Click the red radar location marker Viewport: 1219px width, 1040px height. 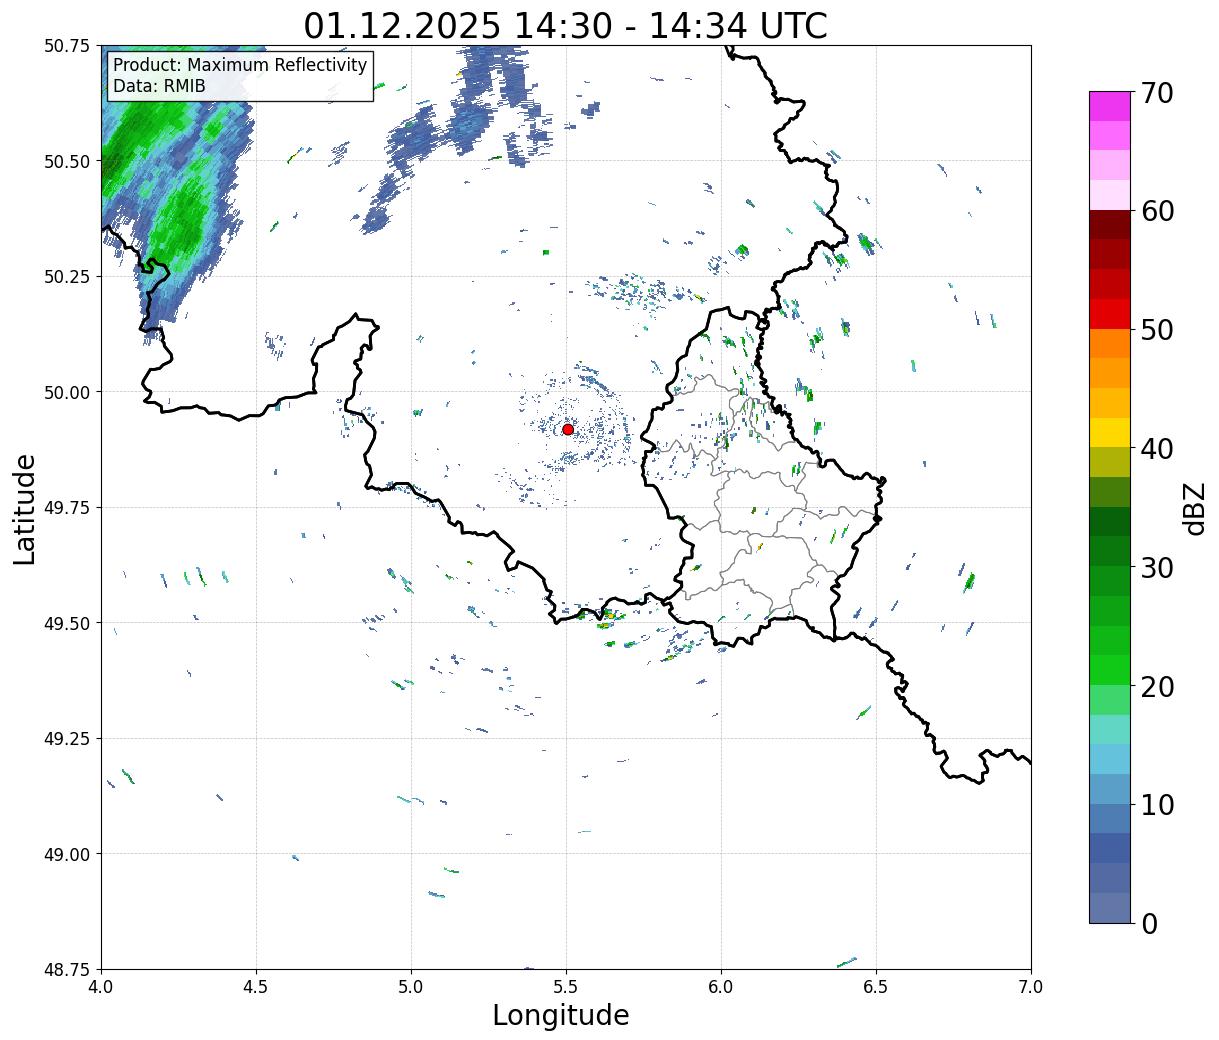pyautogui.click(x=568, y=429)
